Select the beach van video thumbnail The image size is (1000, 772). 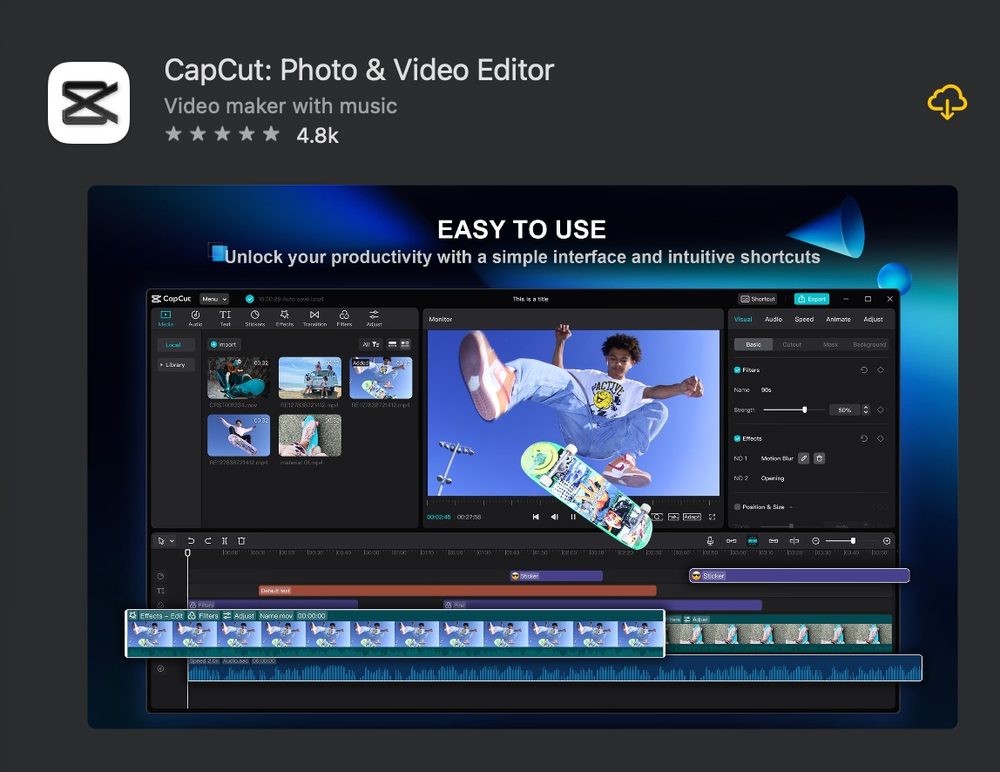coord(310,378)
